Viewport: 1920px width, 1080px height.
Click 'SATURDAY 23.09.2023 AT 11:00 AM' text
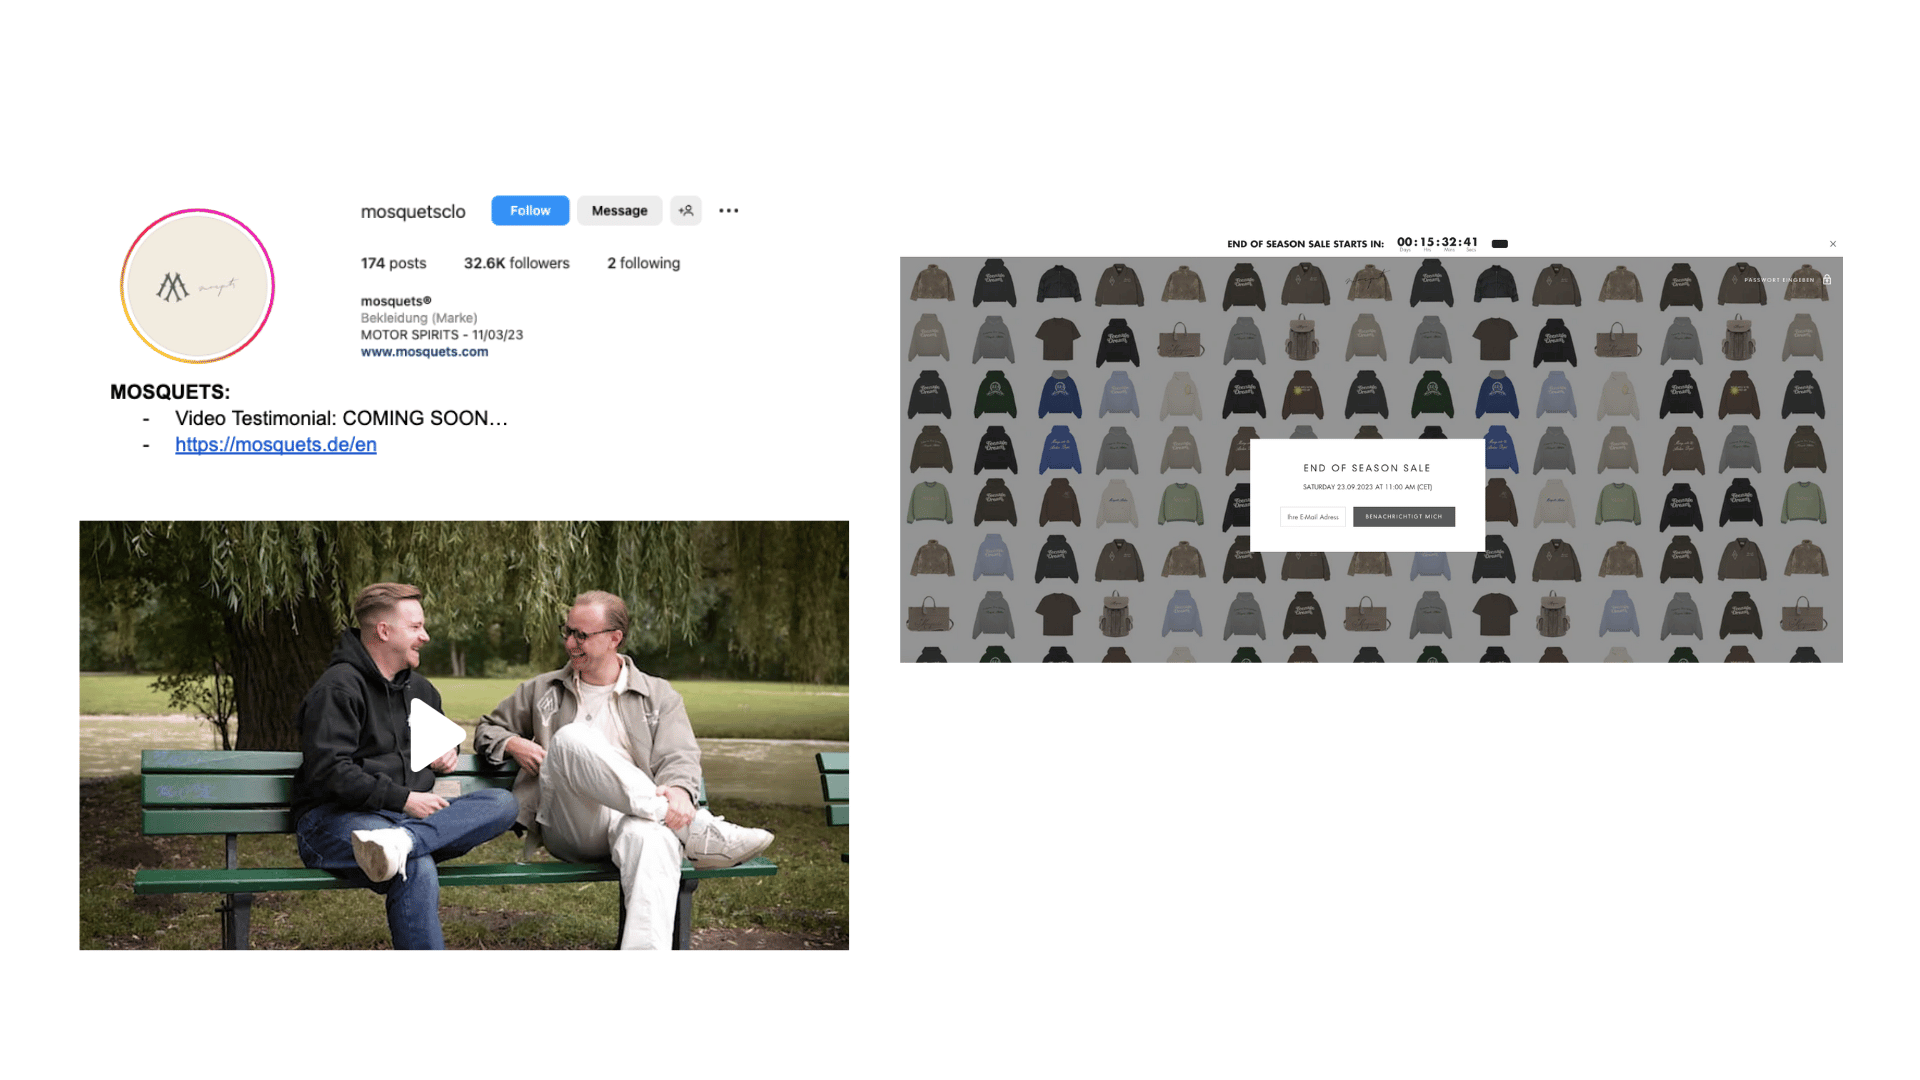tap(1367, 487)
